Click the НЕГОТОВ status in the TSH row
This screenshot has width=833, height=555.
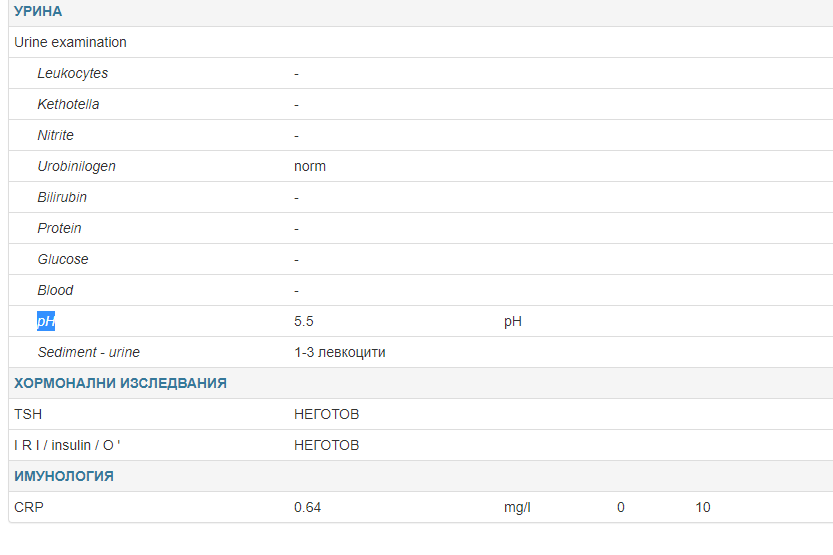click(x=326, y=414)
